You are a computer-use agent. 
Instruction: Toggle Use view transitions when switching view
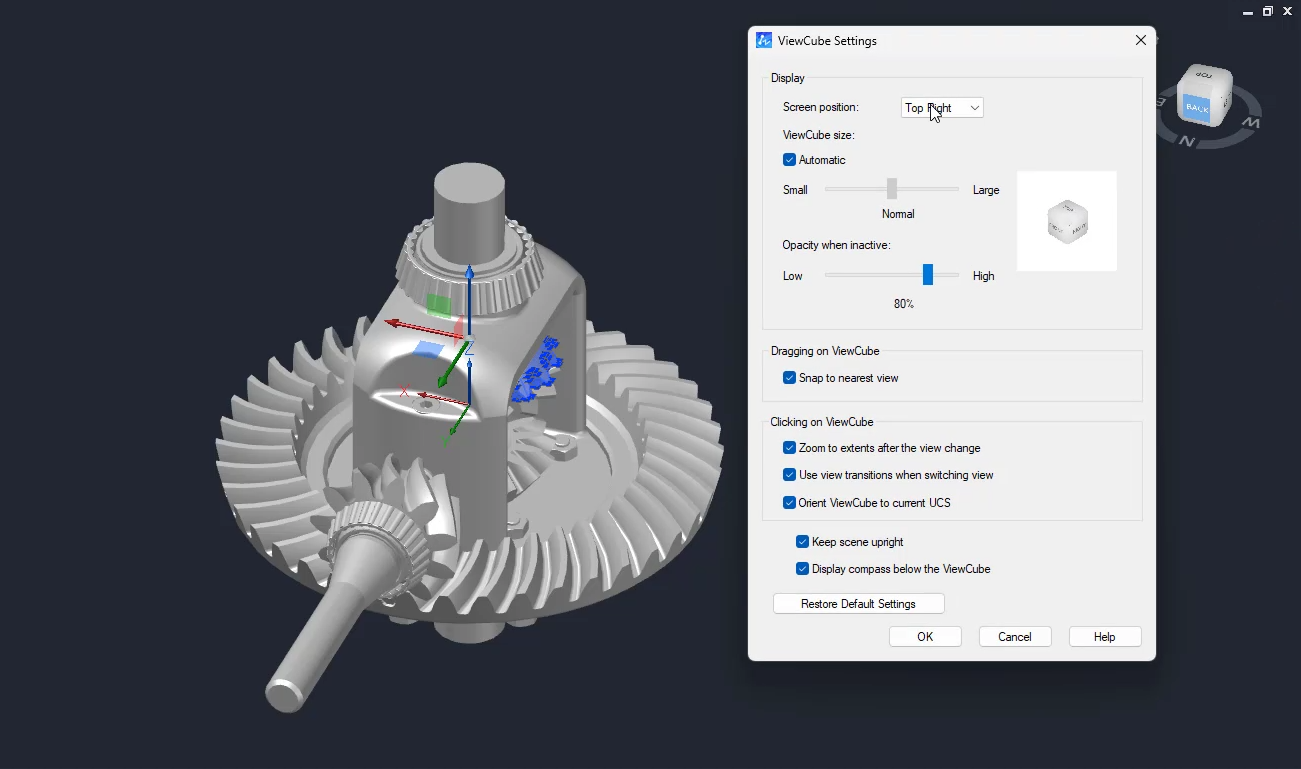click(x=790, y=475)
